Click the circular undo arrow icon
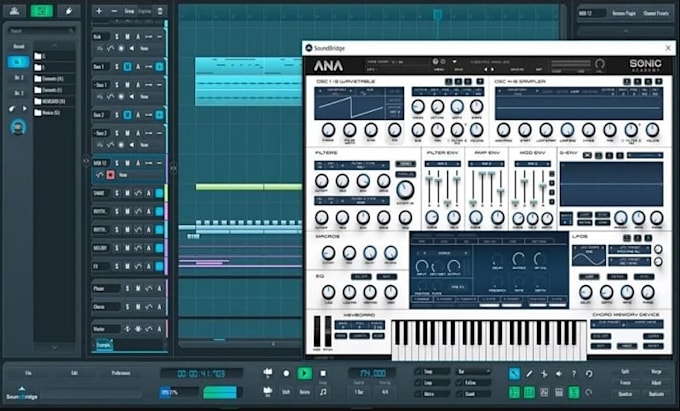The image size is (680, 411). (x=589, y=374)
